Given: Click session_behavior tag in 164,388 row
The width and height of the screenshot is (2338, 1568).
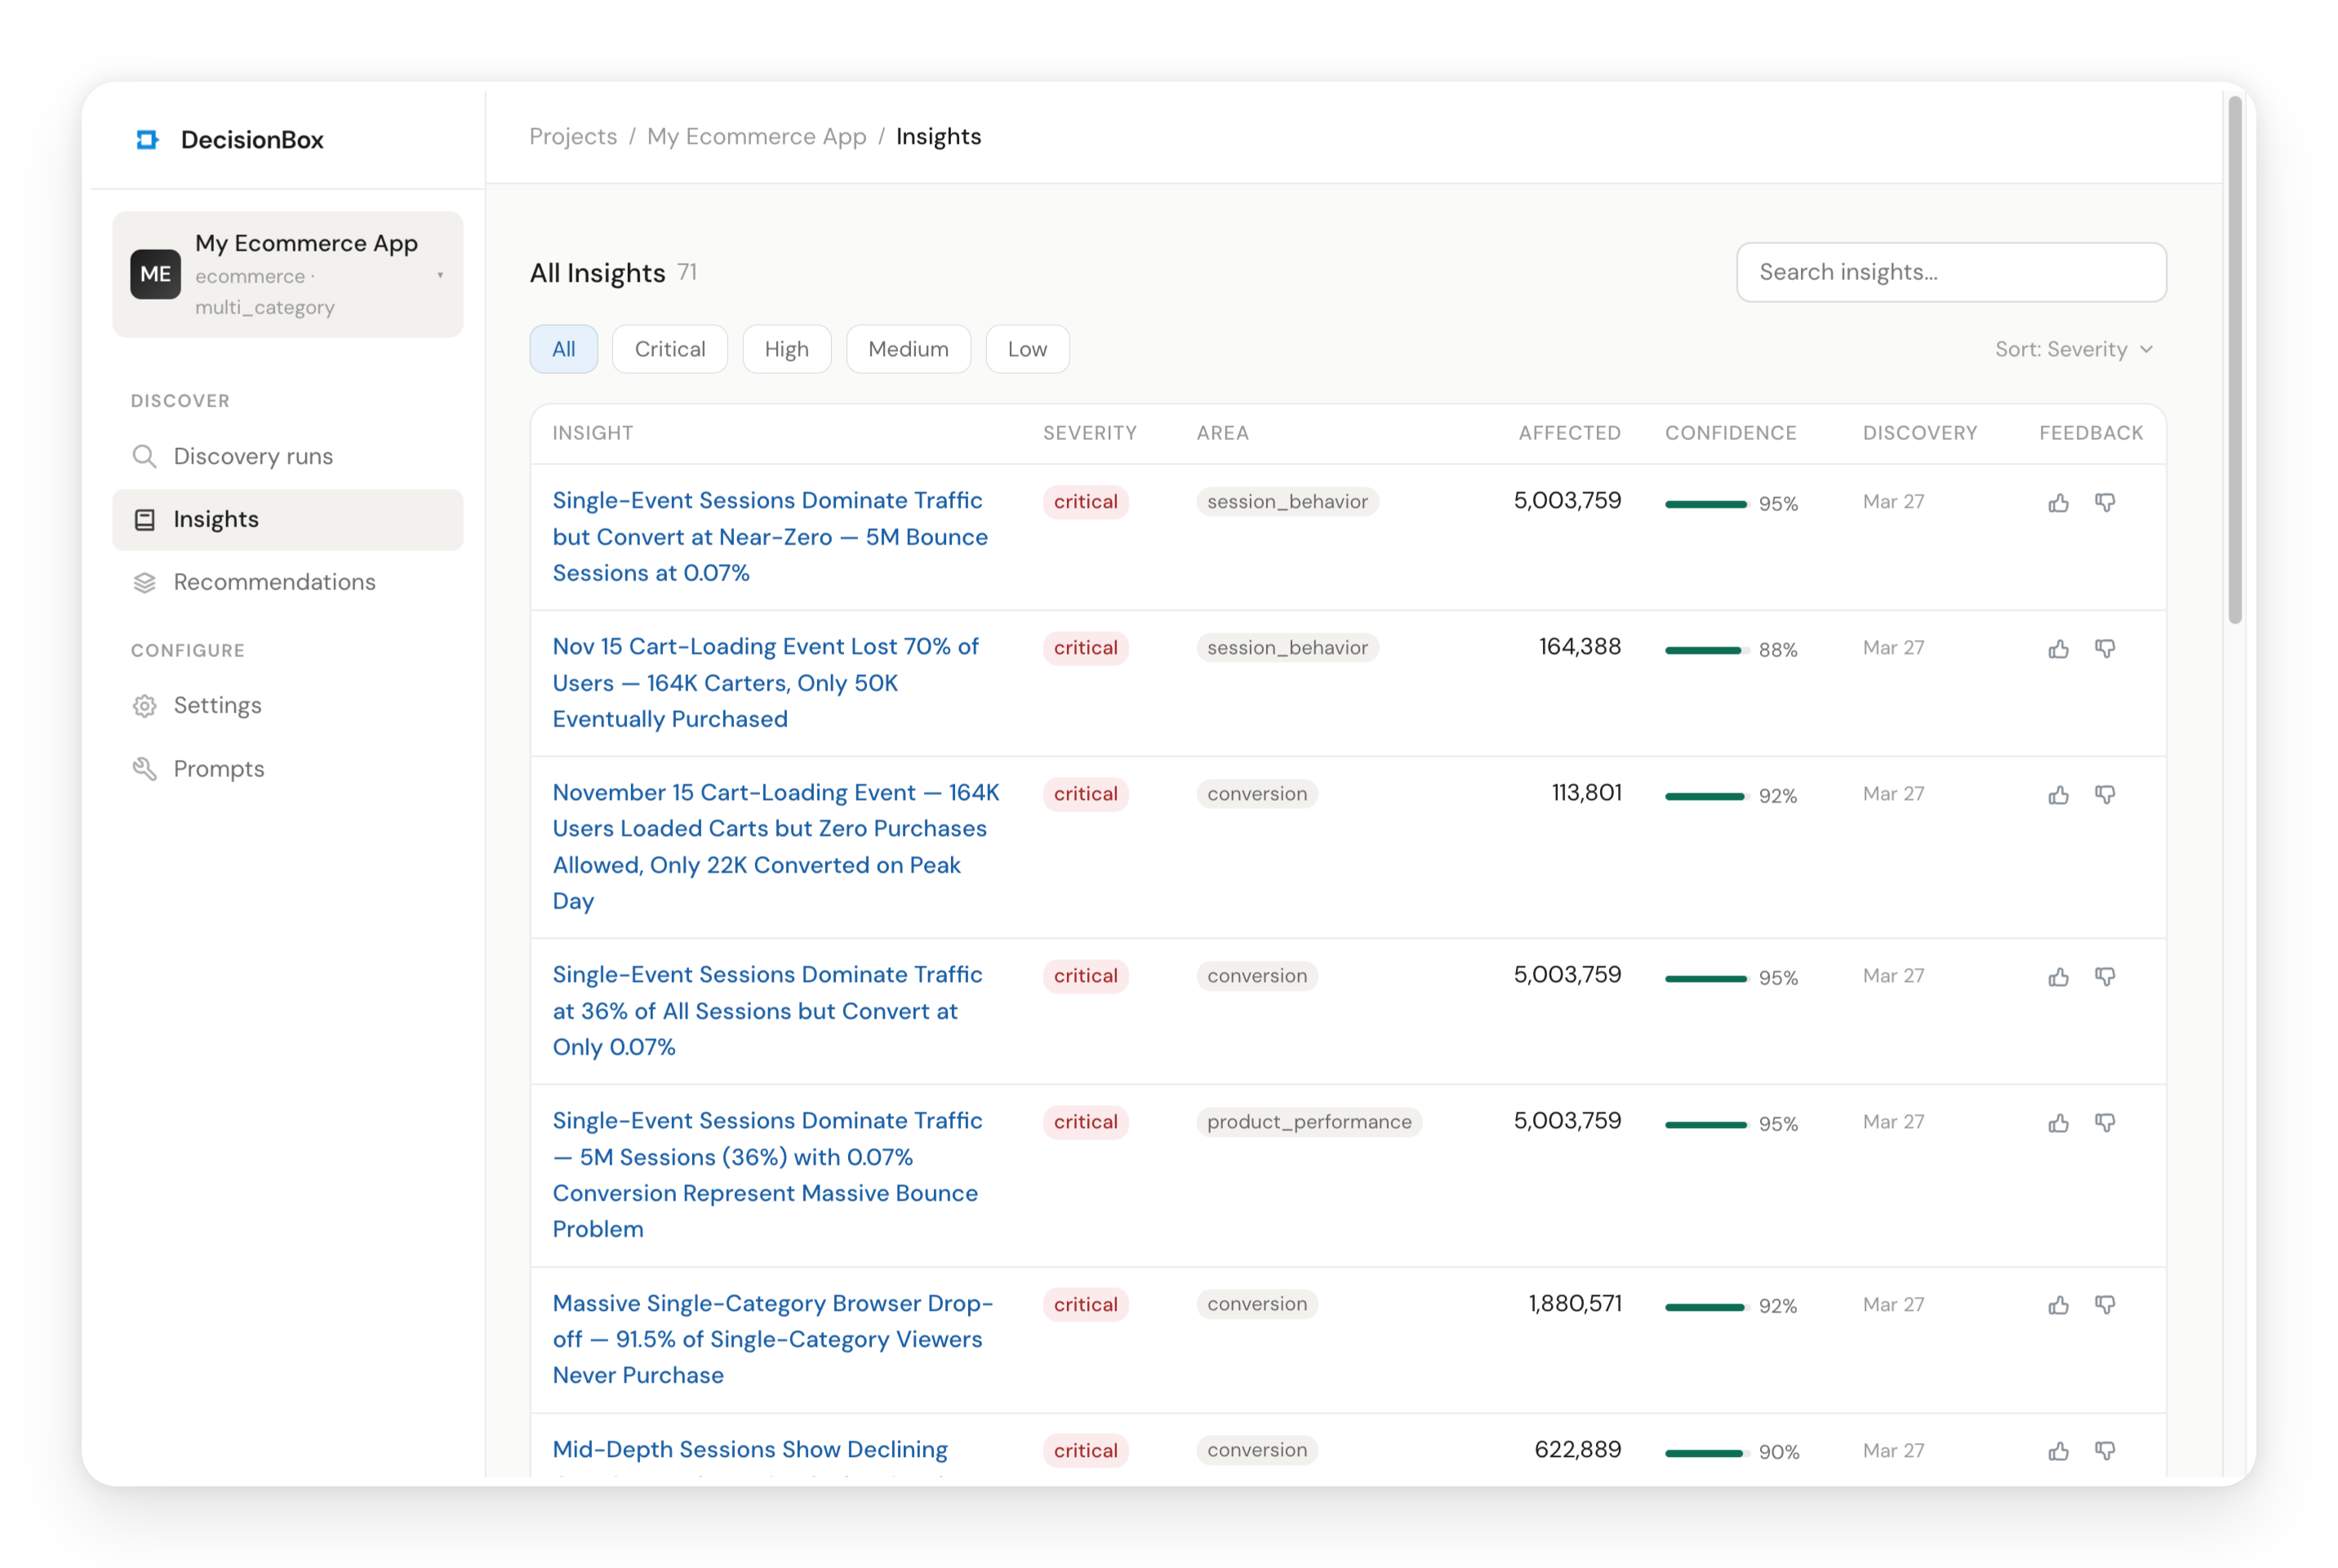Looking at the screenshot, I should (1287, 648).
